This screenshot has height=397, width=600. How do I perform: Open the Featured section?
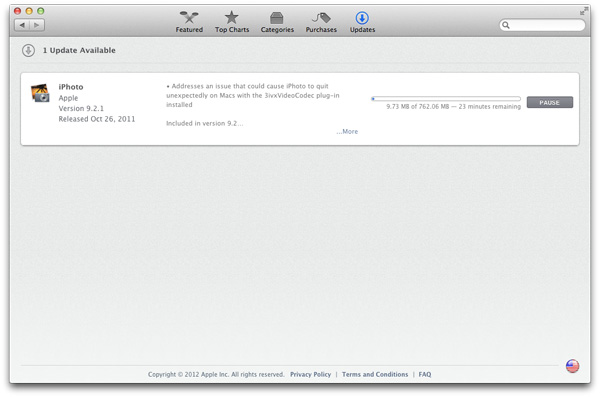[189, 22]
